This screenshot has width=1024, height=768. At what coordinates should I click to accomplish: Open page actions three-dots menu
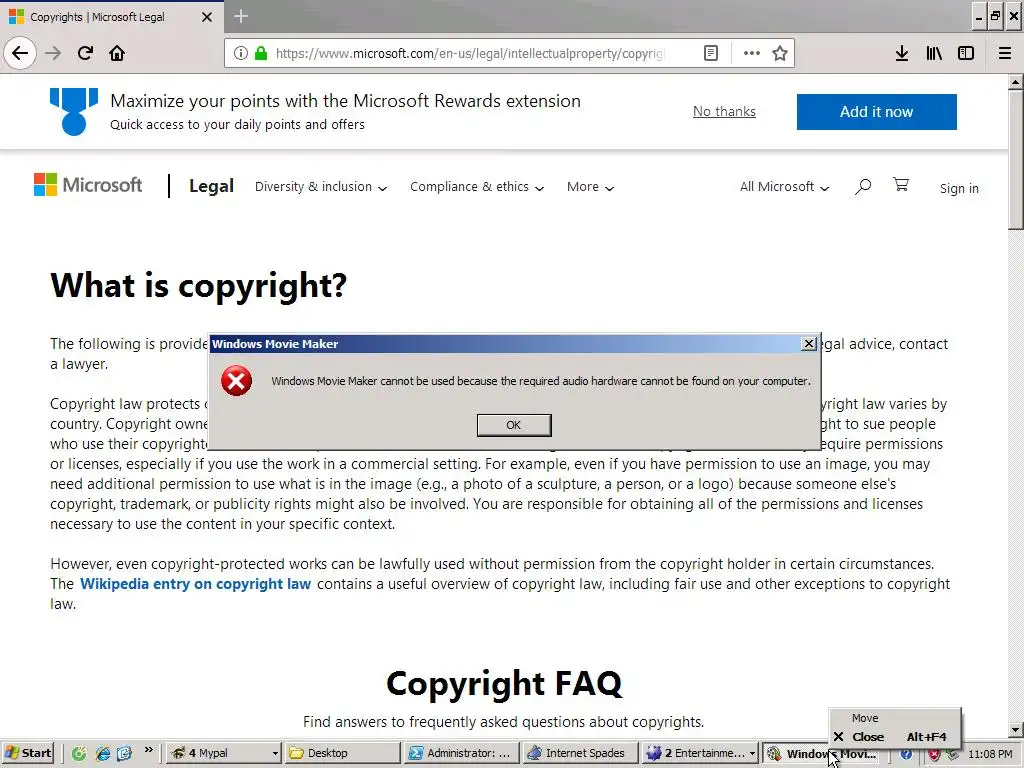[752, 53]
